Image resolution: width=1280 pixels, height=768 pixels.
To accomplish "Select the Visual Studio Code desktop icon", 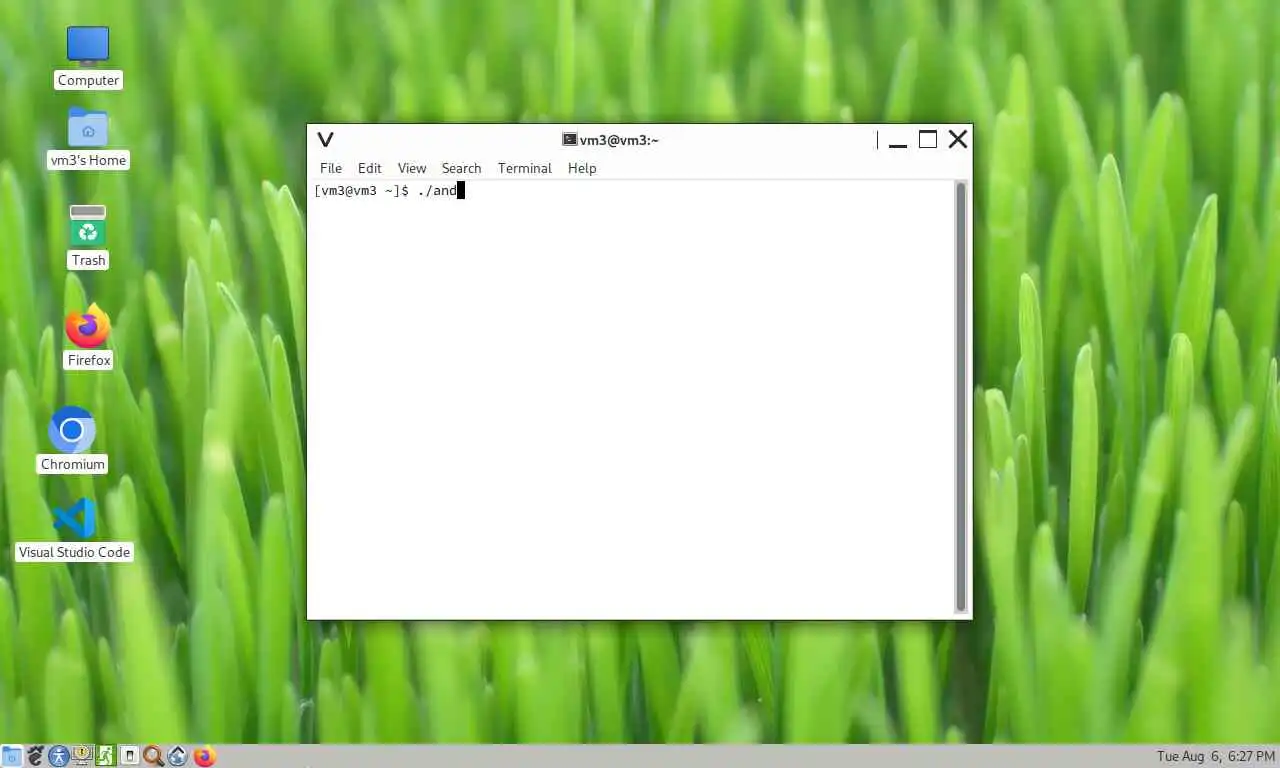I will [x=74, y=529].
